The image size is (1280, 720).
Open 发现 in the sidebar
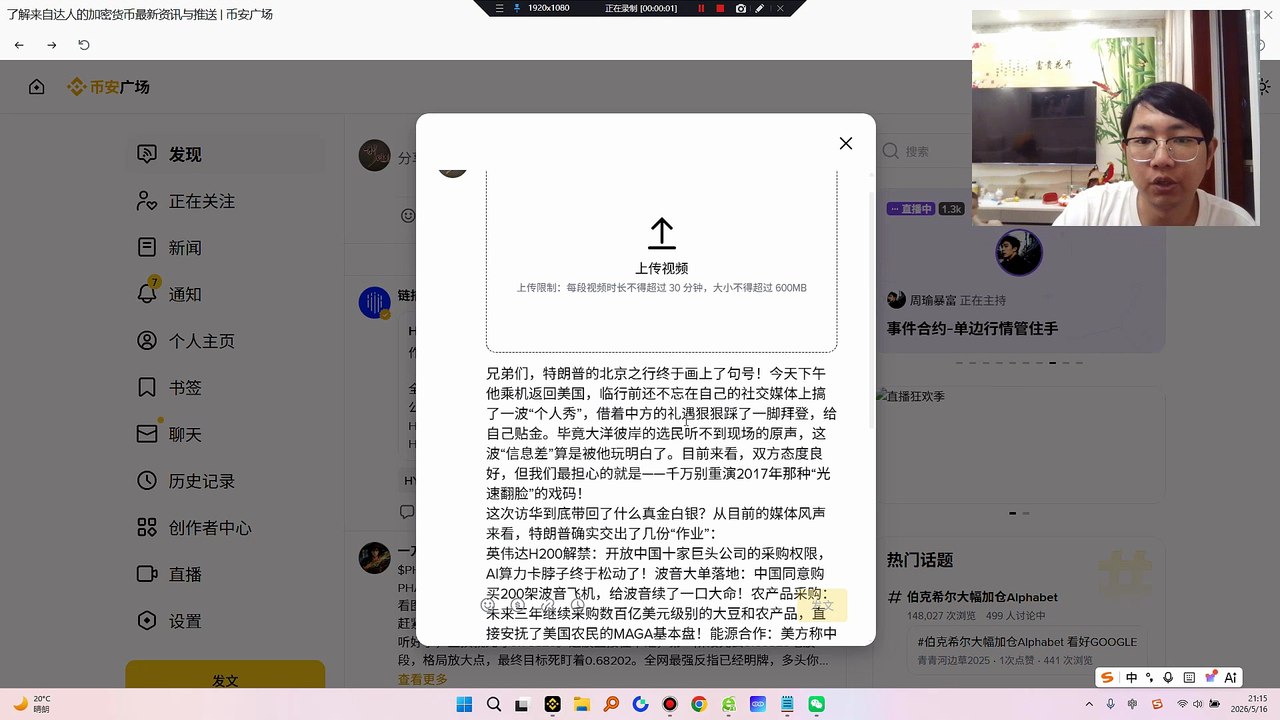[x=226, y=154]
